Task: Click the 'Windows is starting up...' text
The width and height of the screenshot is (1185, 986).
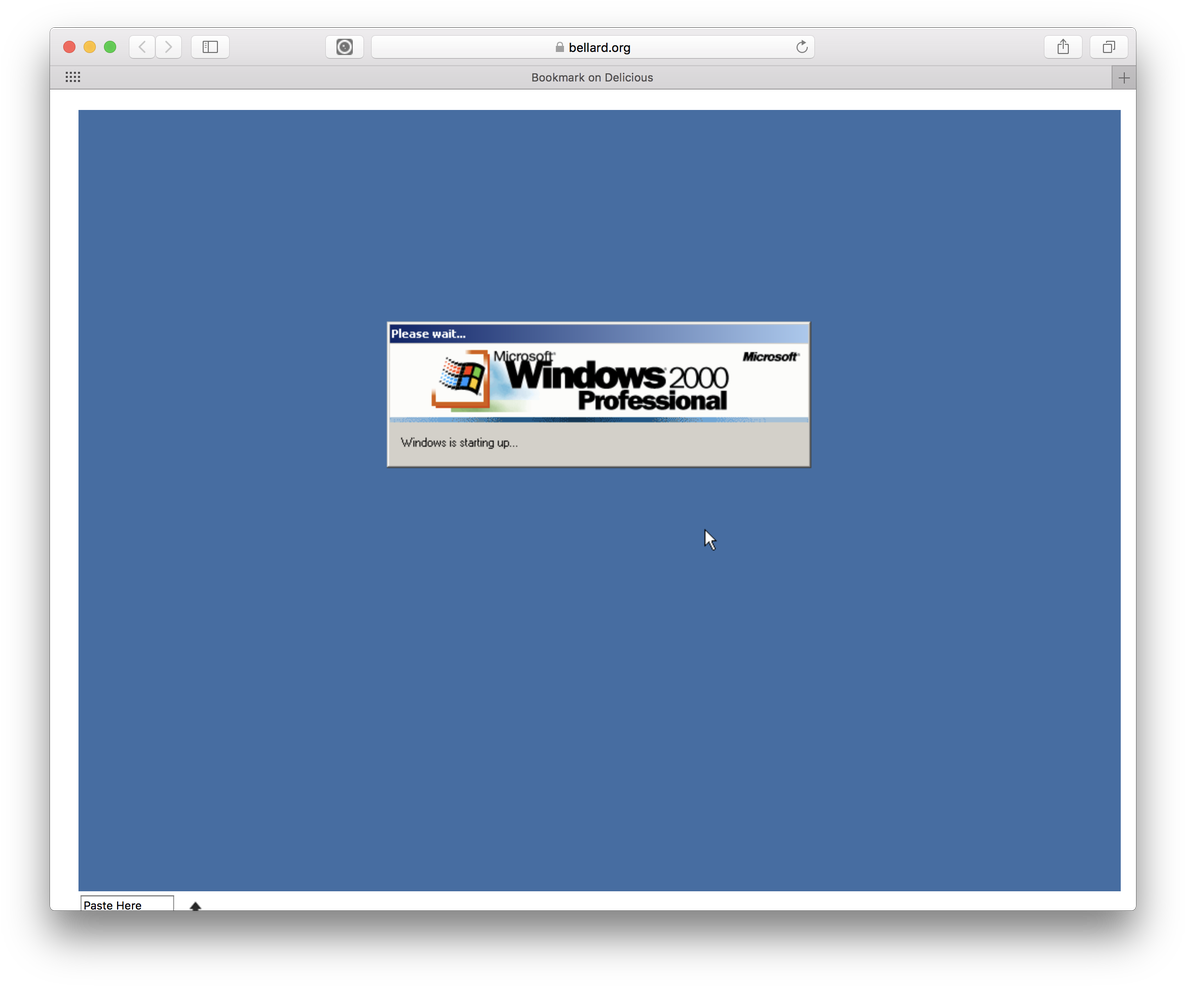Action: tap(459, 443)
